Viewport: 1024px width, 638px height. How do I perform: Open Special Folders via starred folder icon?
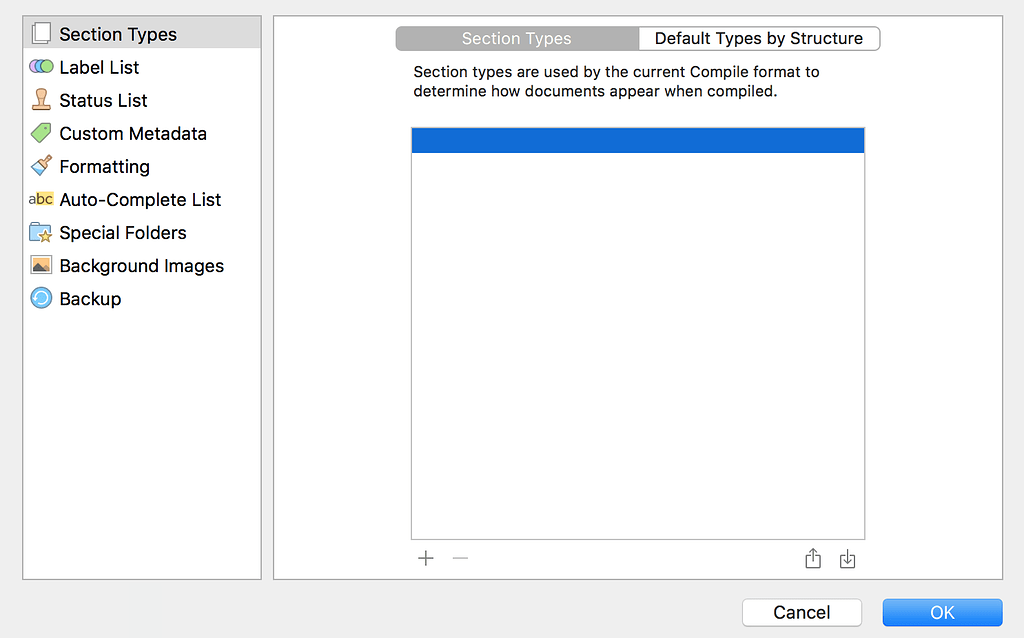41,232
